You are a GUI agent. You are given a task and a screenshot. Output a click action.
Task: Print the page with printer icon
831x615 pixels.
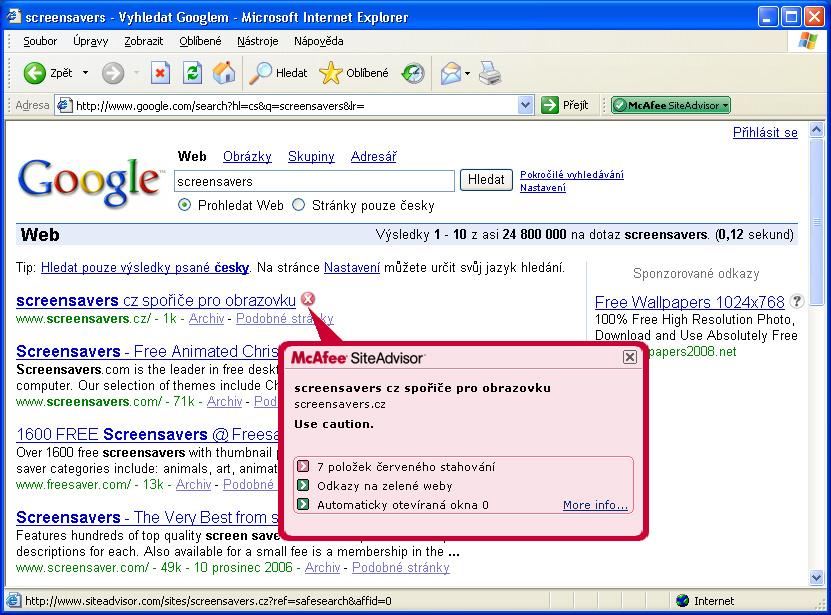click(490, 73)
